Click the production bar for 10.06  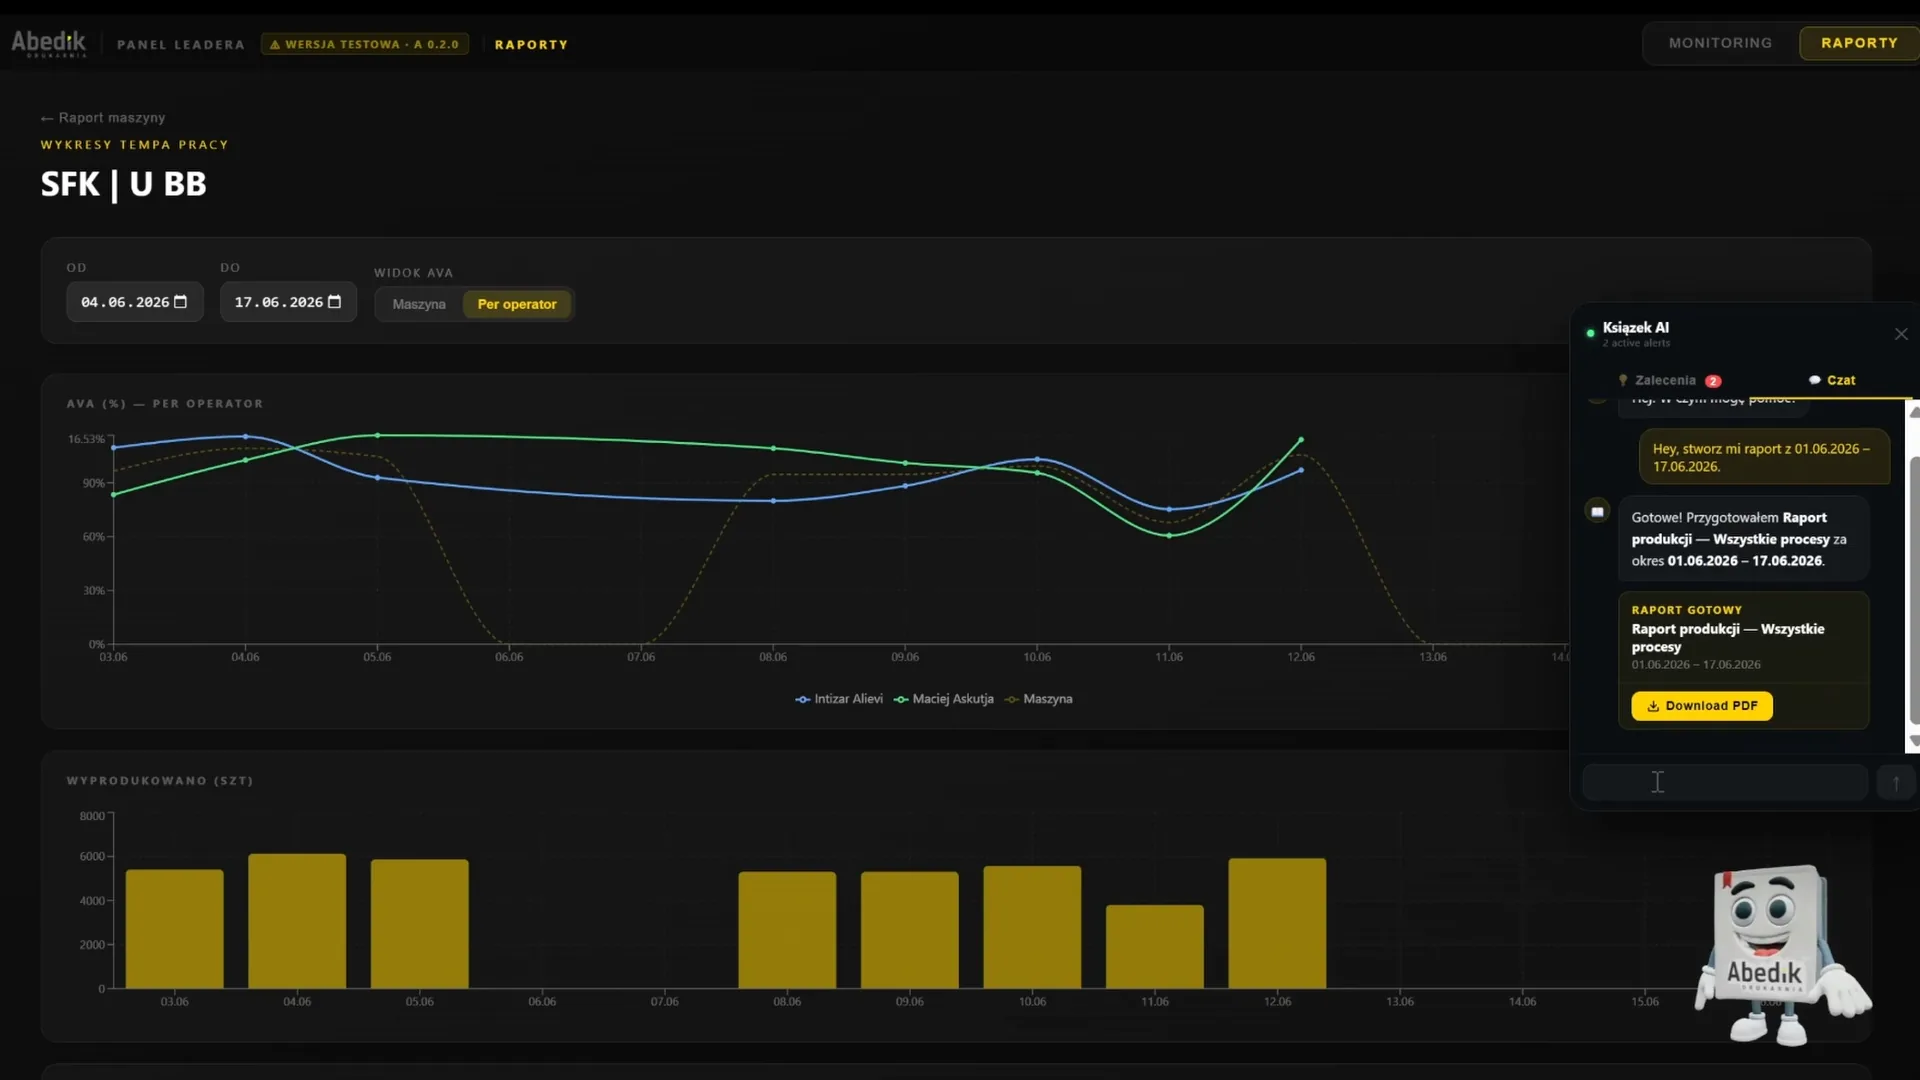pos(1032,927)
